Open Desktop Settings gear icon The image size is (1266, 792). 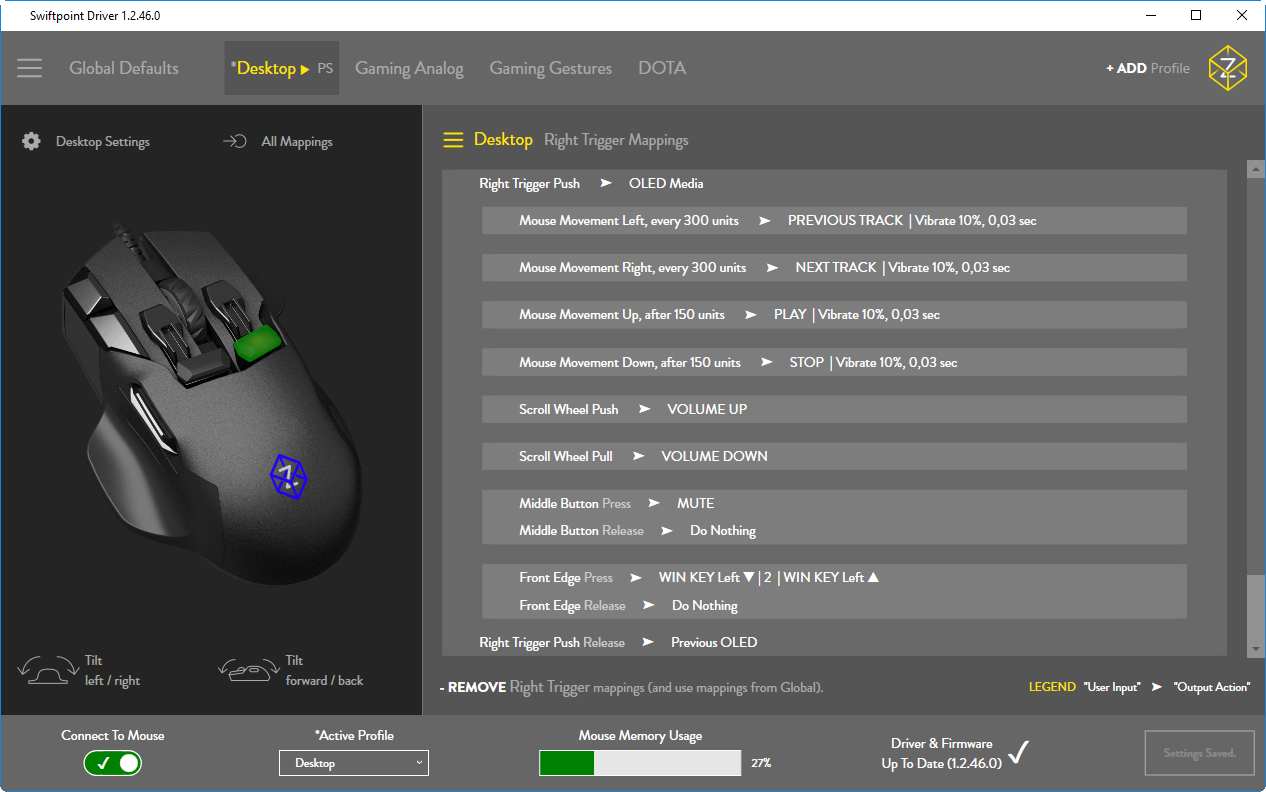point(32,141)
